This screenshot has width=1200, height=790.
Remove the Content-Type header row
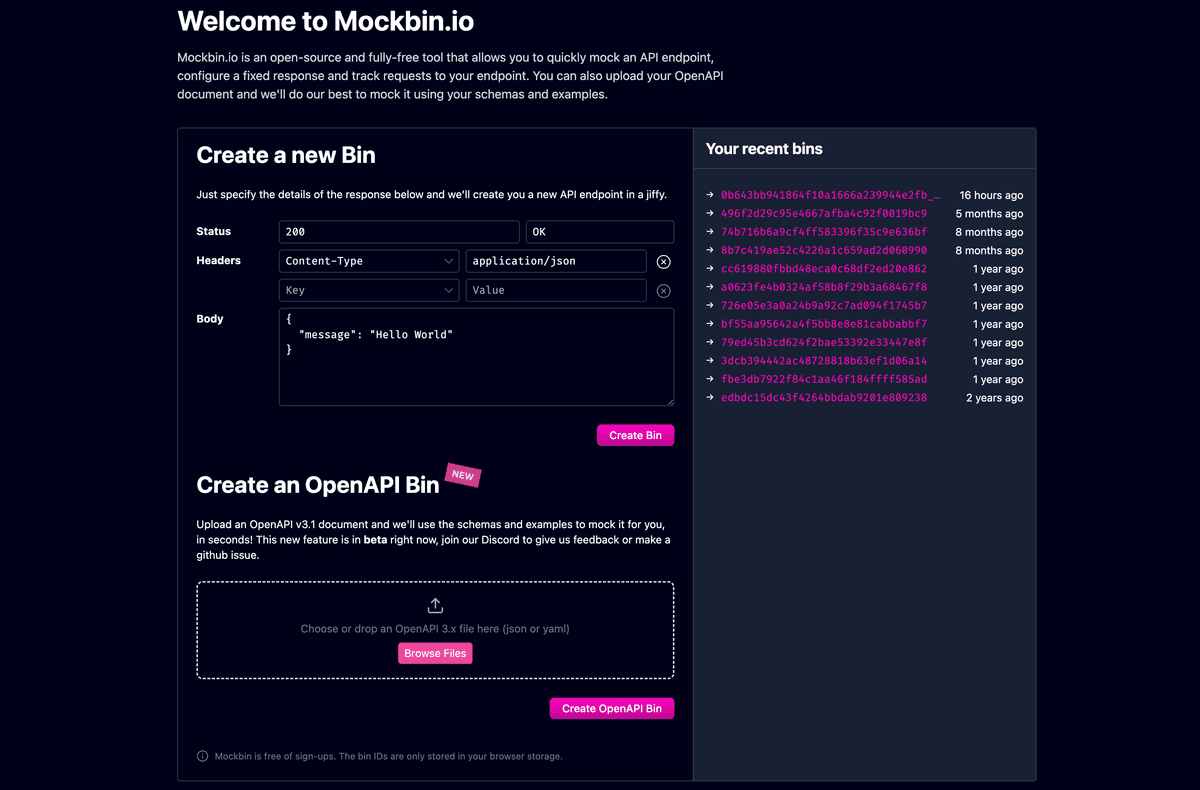[662, 261]
